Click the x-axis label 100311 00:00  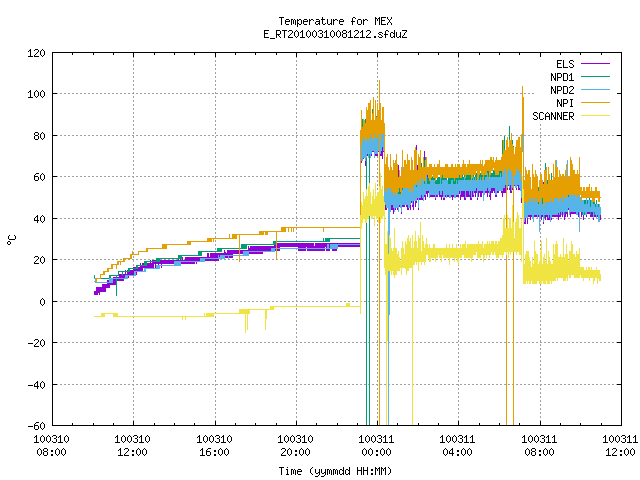376,446
